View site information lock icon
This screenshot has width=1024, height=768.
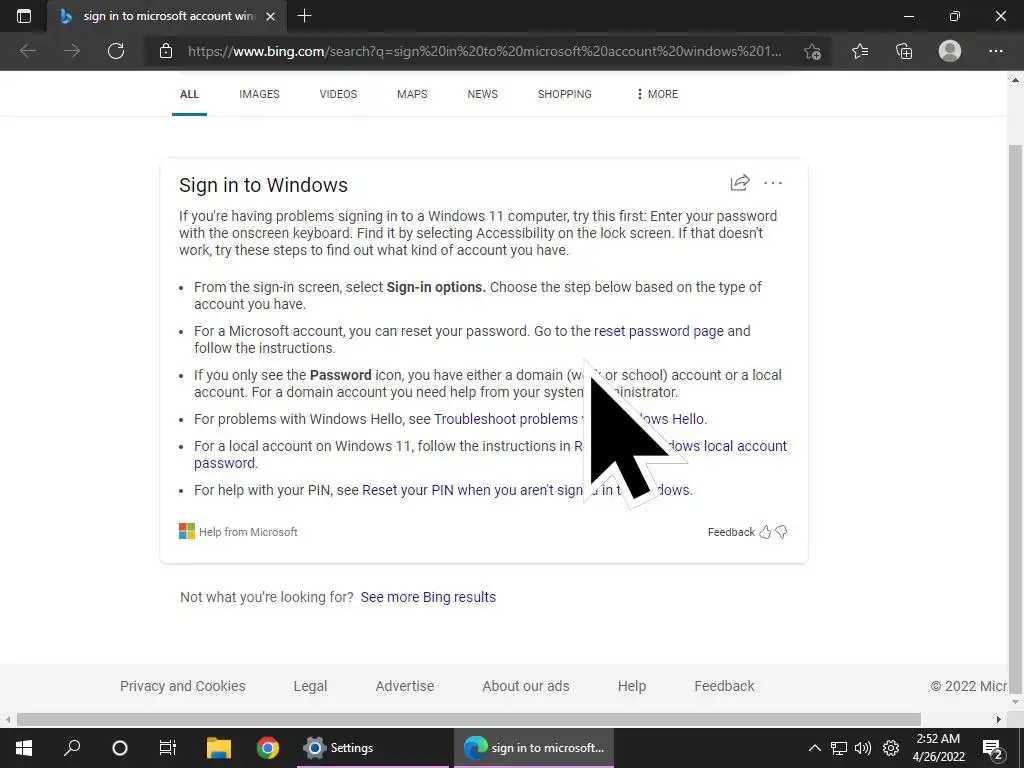pyautogui.click(x=166, y=51)
